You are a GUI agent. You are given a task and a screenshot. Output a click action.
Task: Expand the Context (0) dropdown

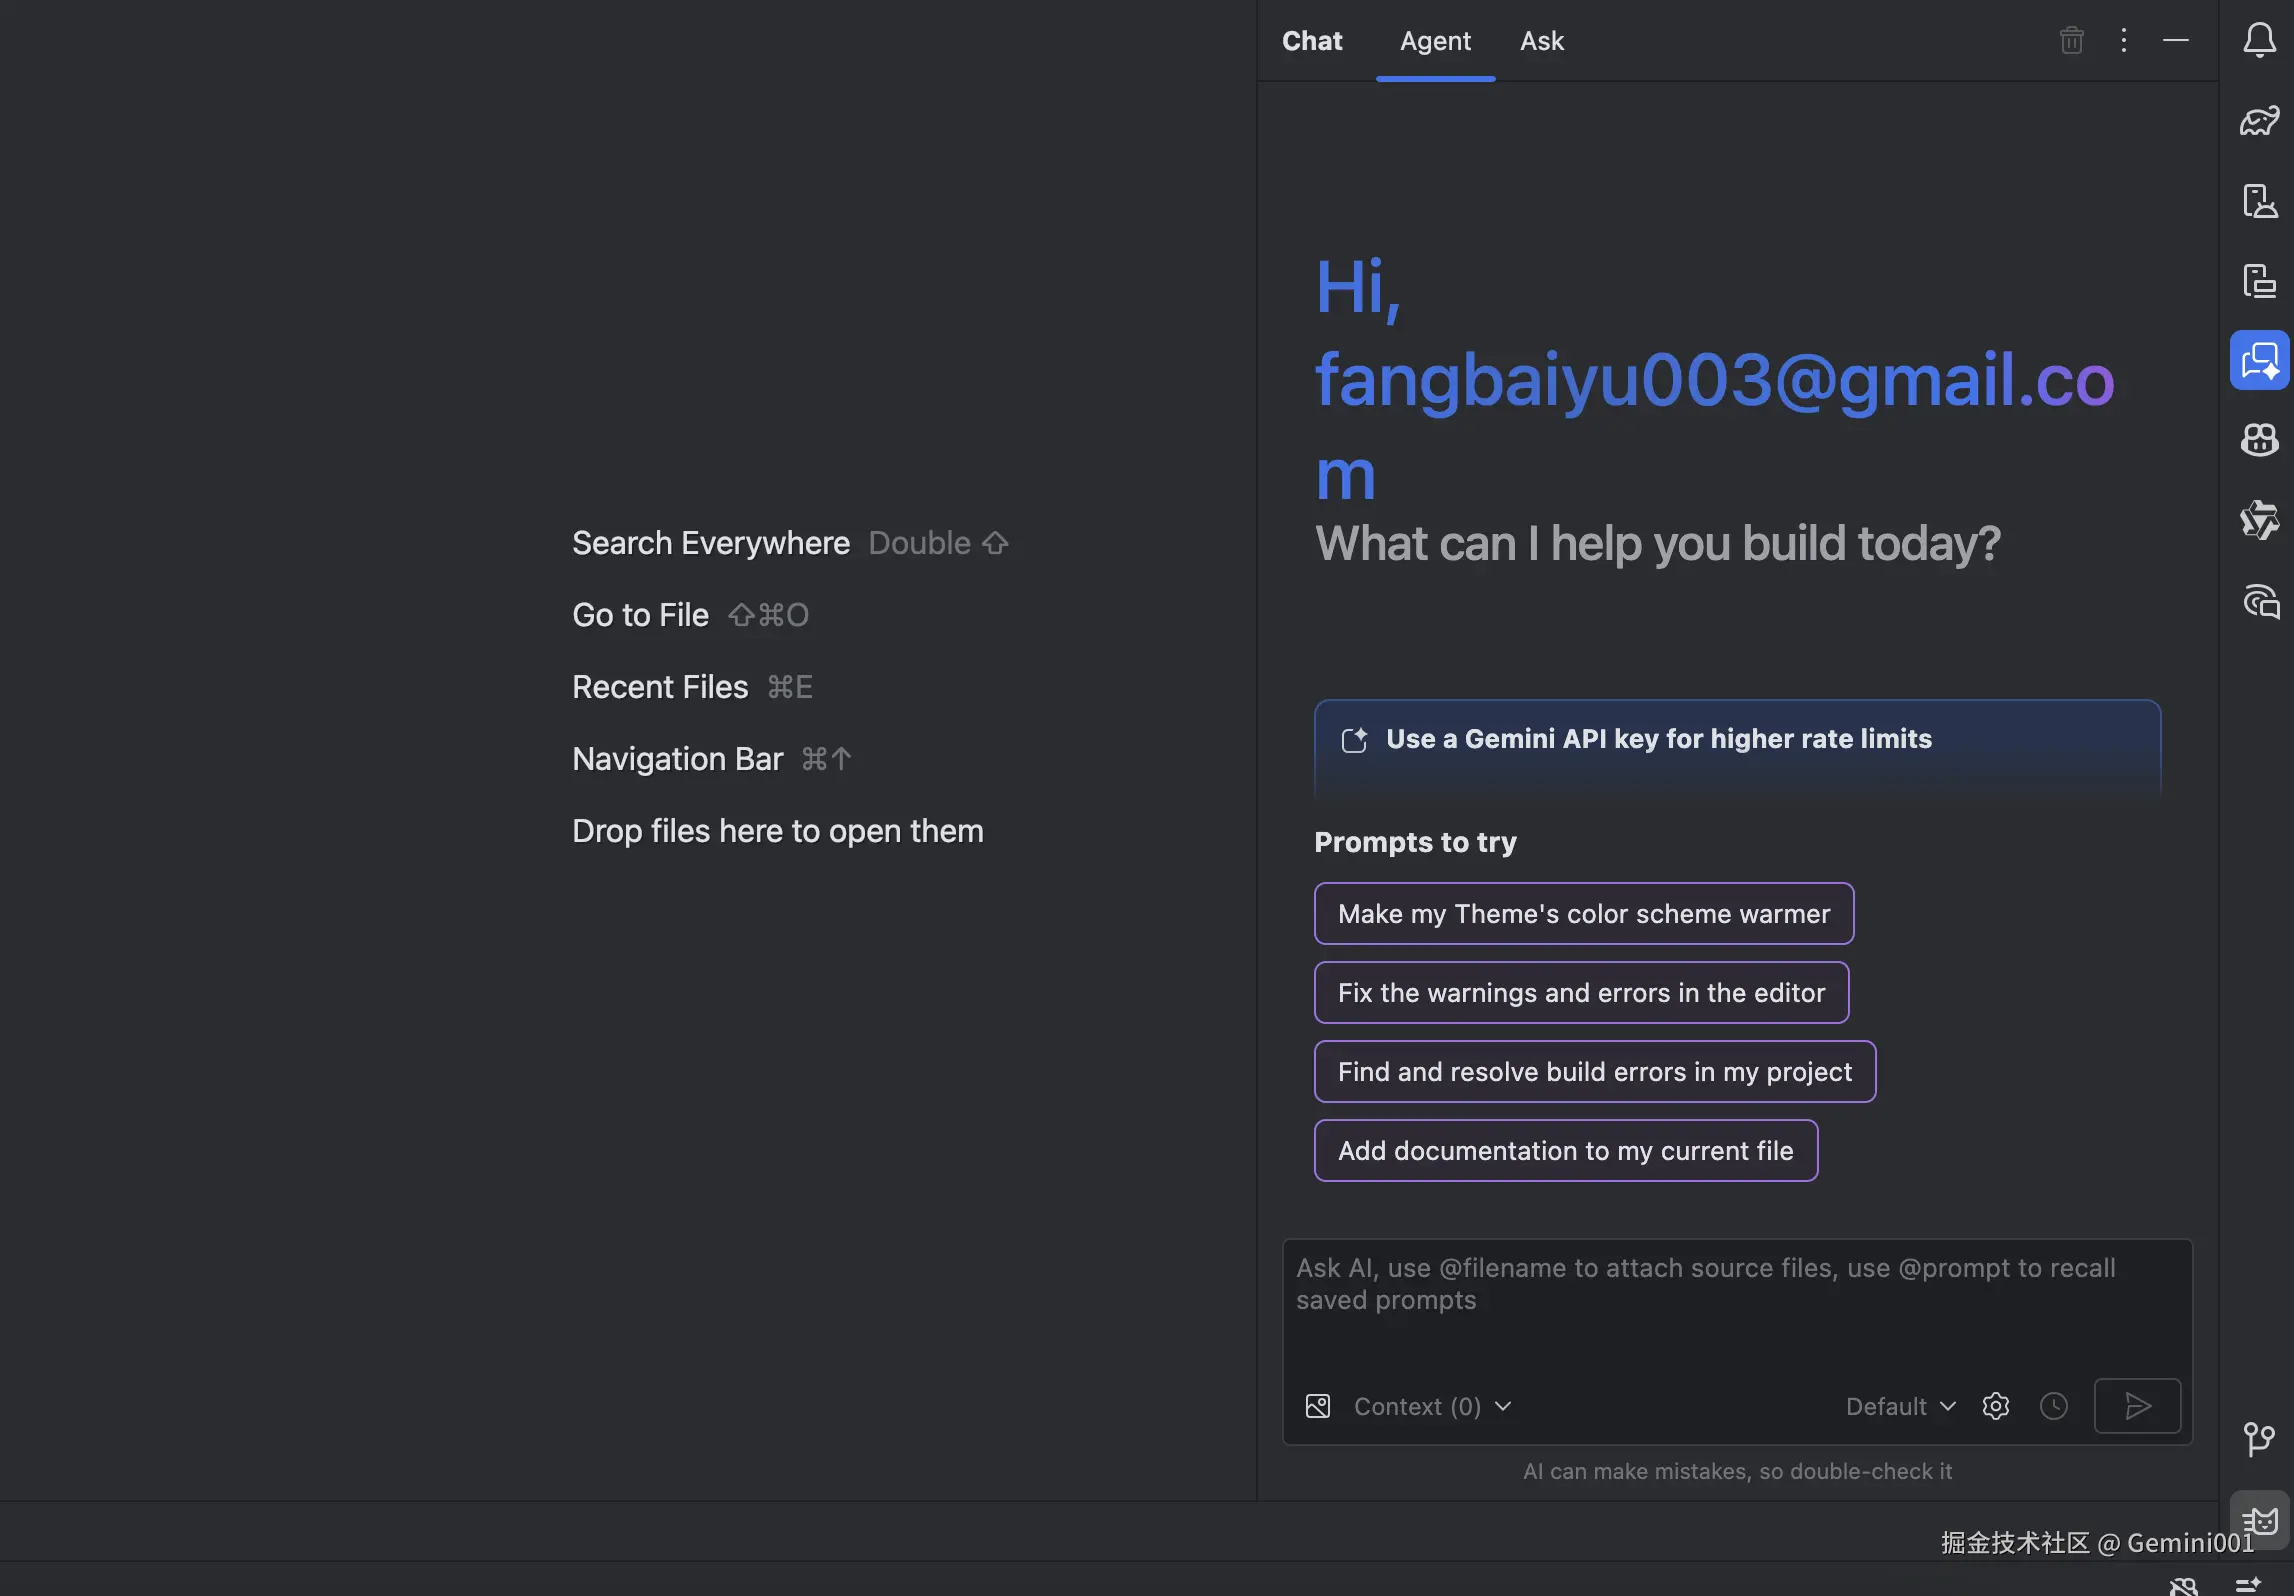[x=1432, y=1406]
